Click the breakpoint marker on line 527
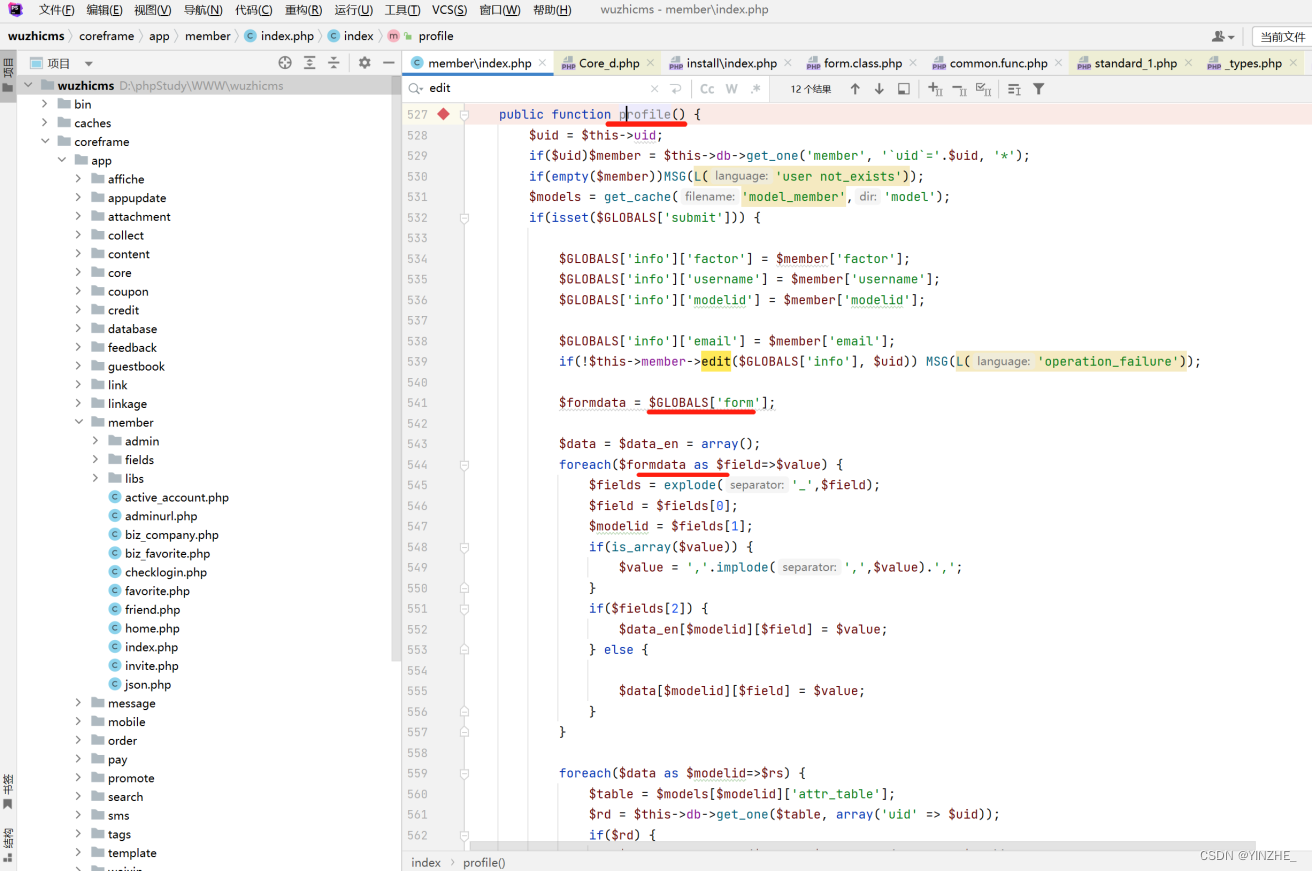Image resolution: width=1312 pixels, height=871 pixels. [444, 114]
